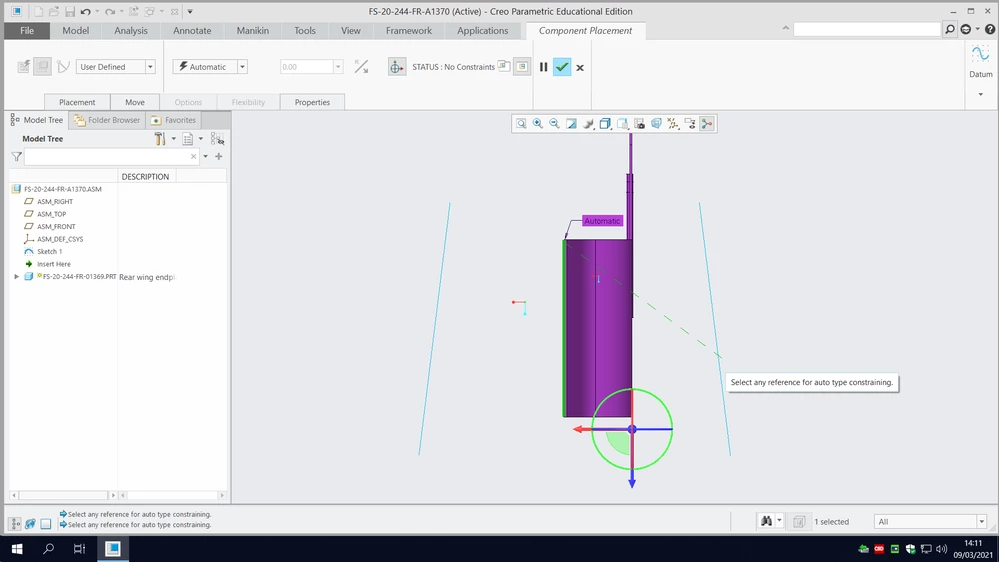Screen dimensions: 999x562
Task: Click the ribbon command search field
Action: click(867, 29)
